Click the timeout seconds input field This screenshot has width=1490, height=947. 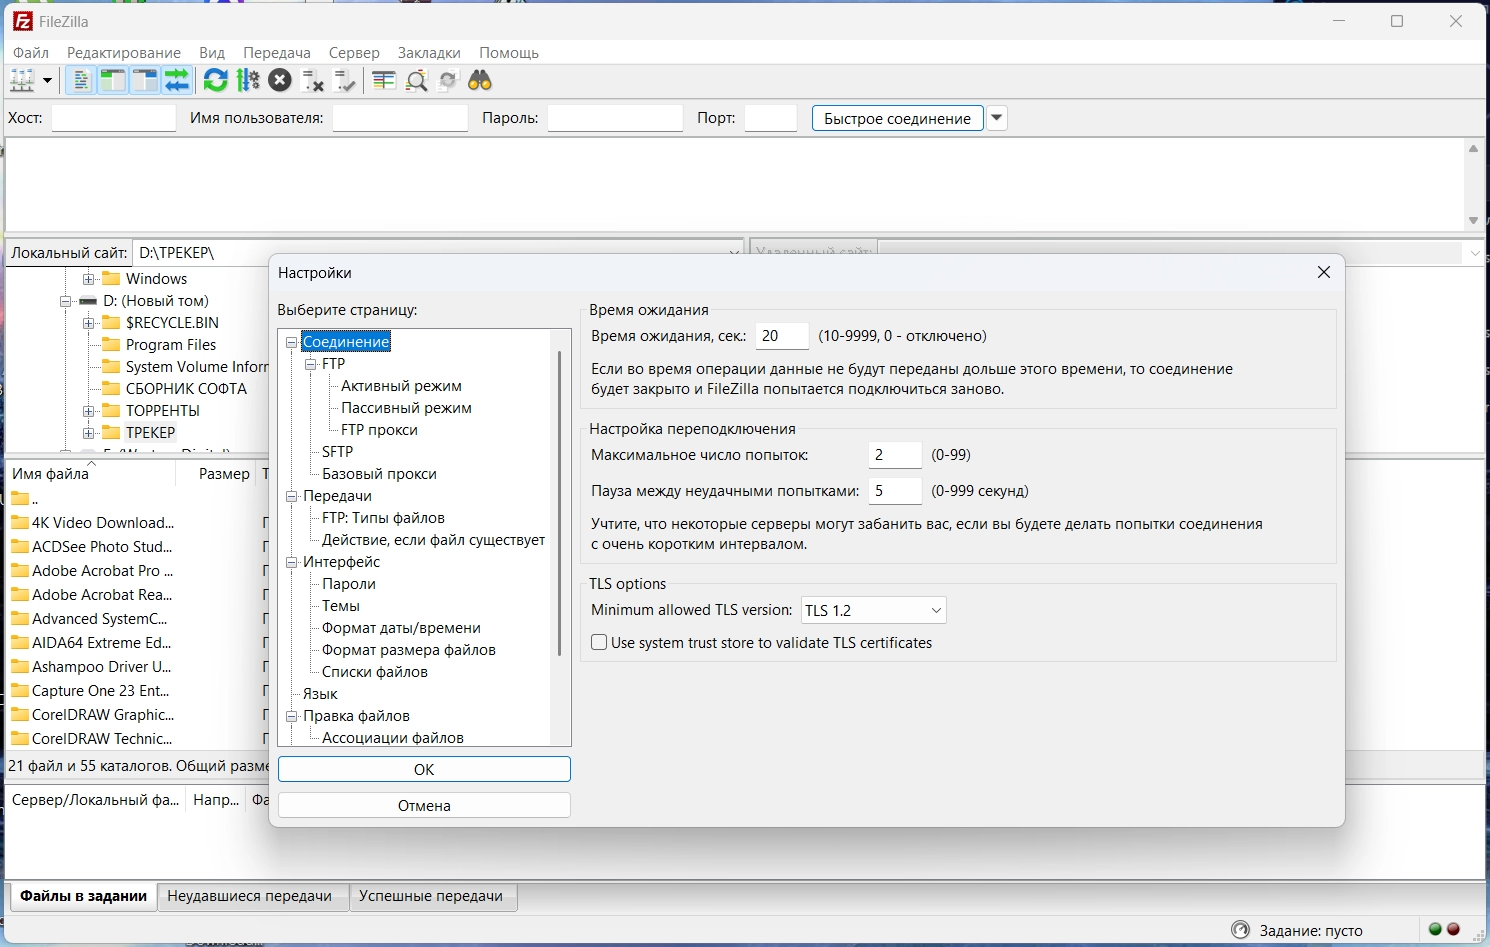point(781,336)
